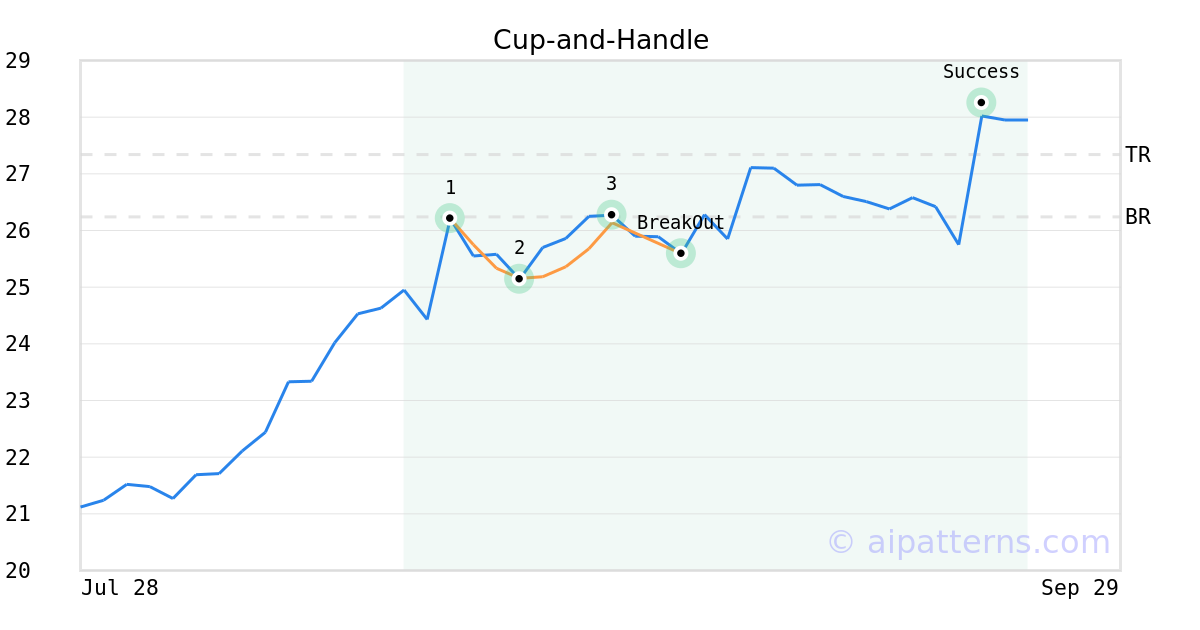Image resolution: width=1200 pixels, height=630 pixels.
Task: Select the BreakOut point marker
Action: 681,254
